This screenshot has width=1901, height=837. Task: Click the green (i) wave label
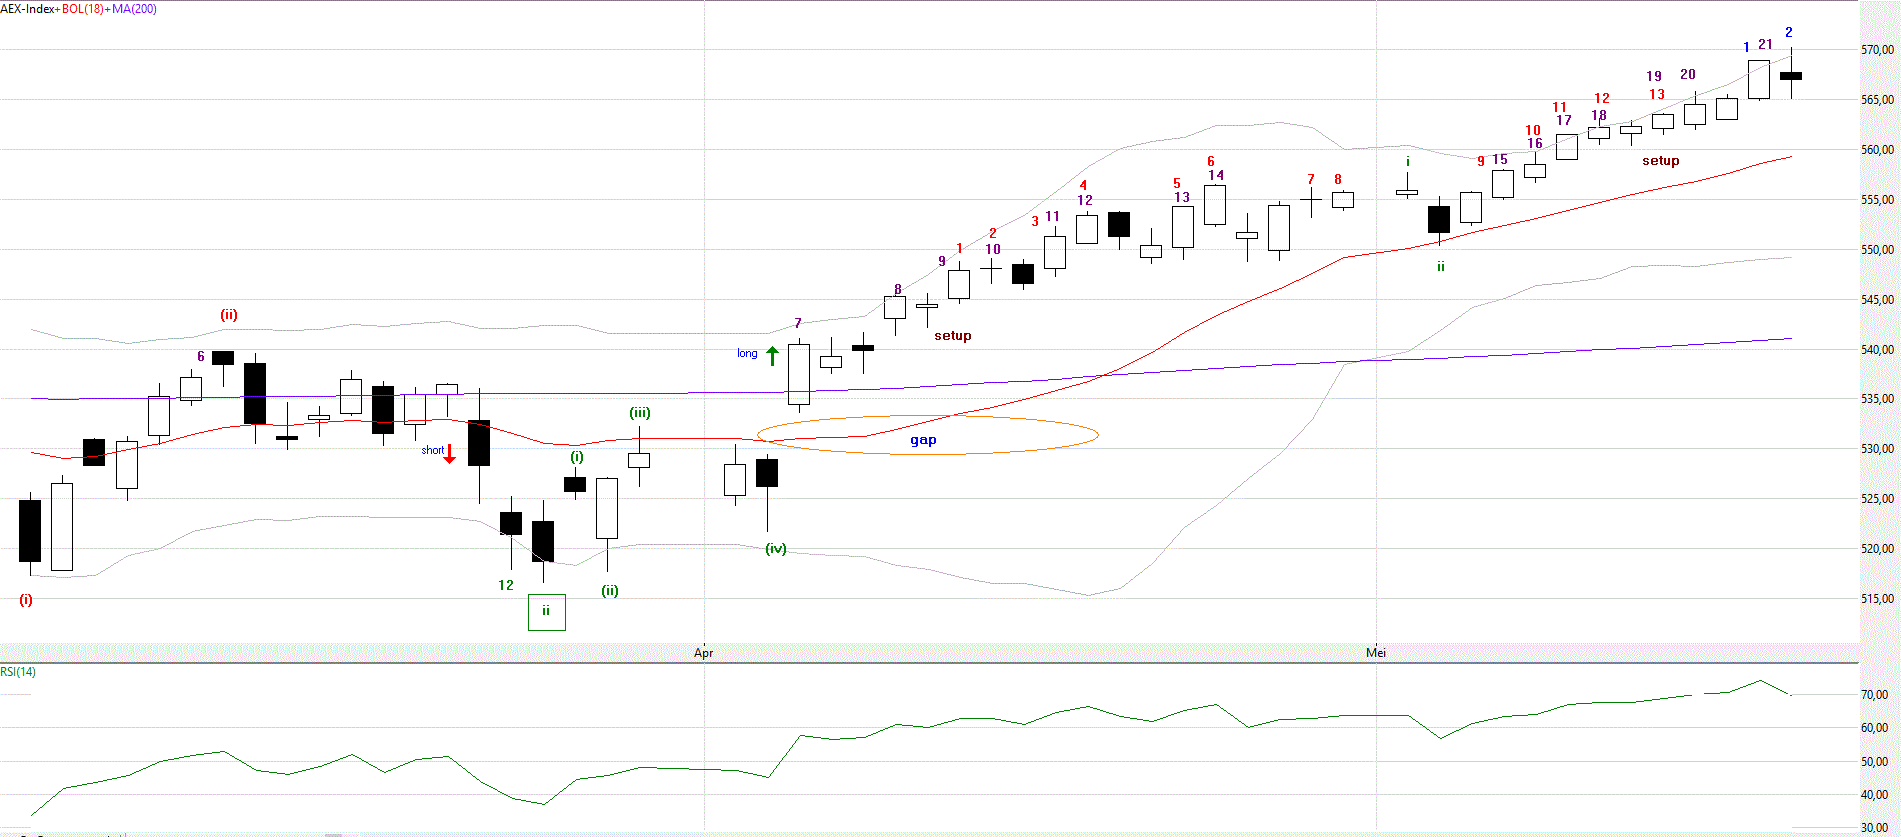tap(577, 457)
